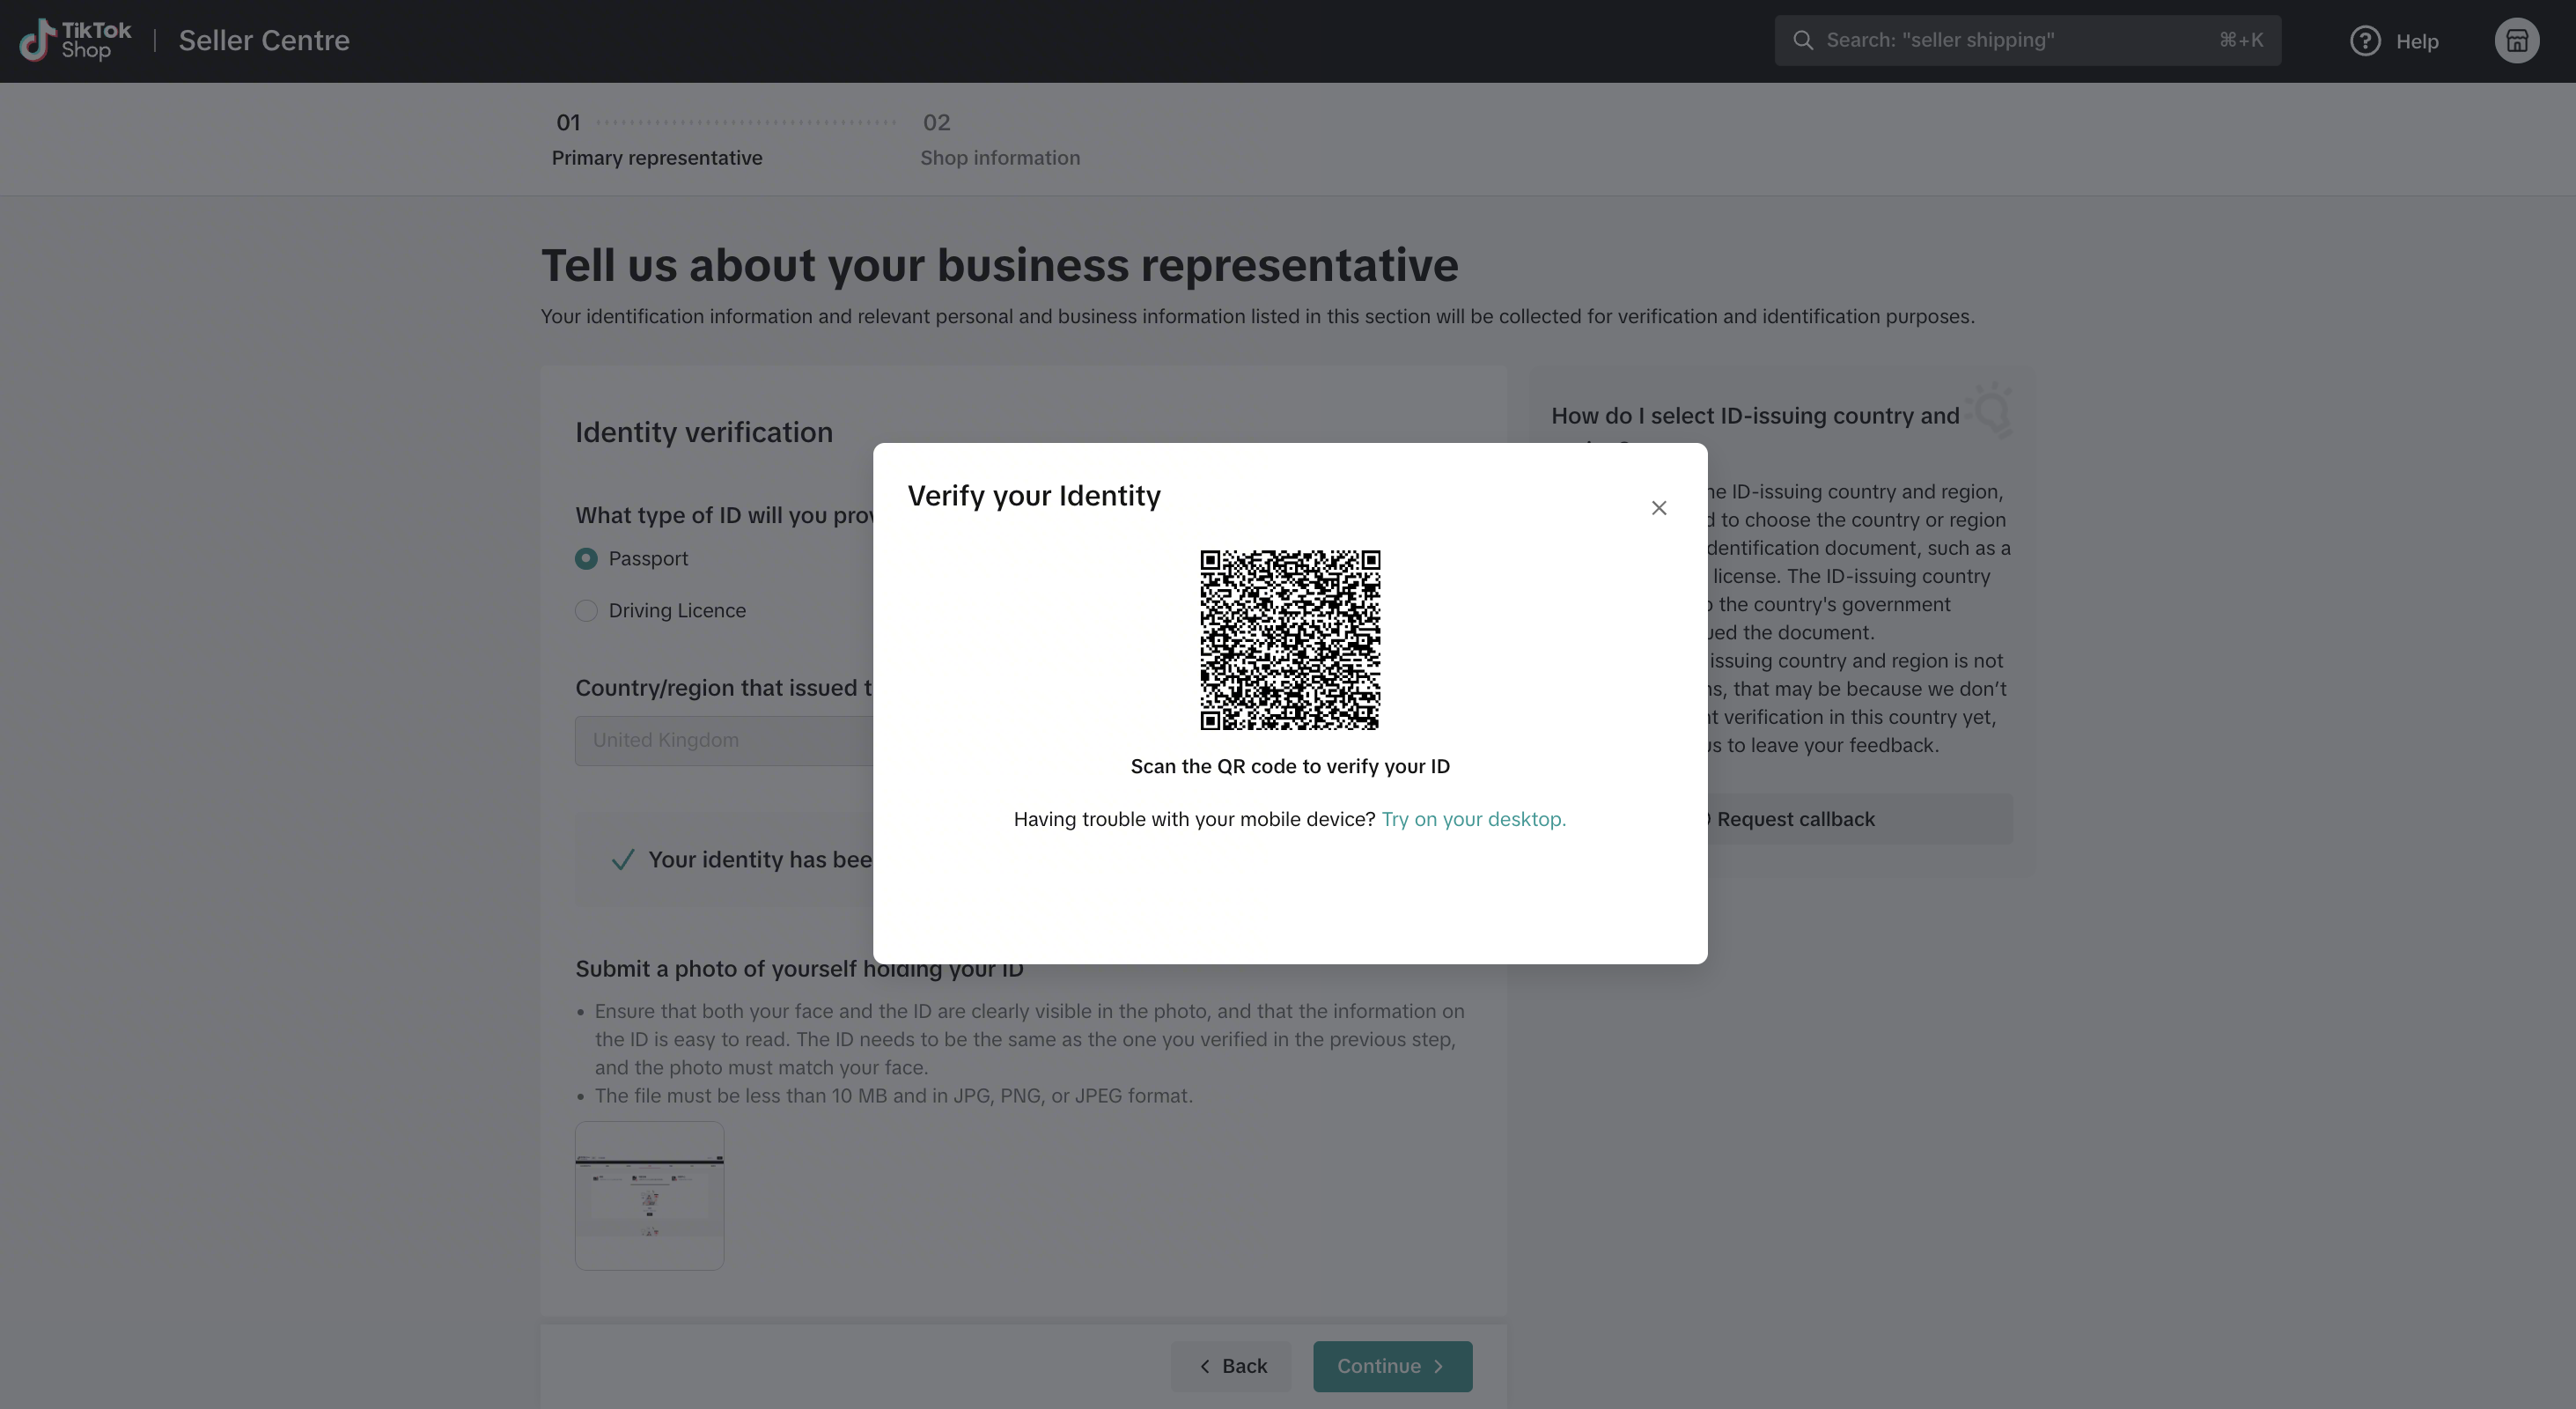Click the Request callback button
This screenshot has width=2576, height=1409.
(1860, 819)
